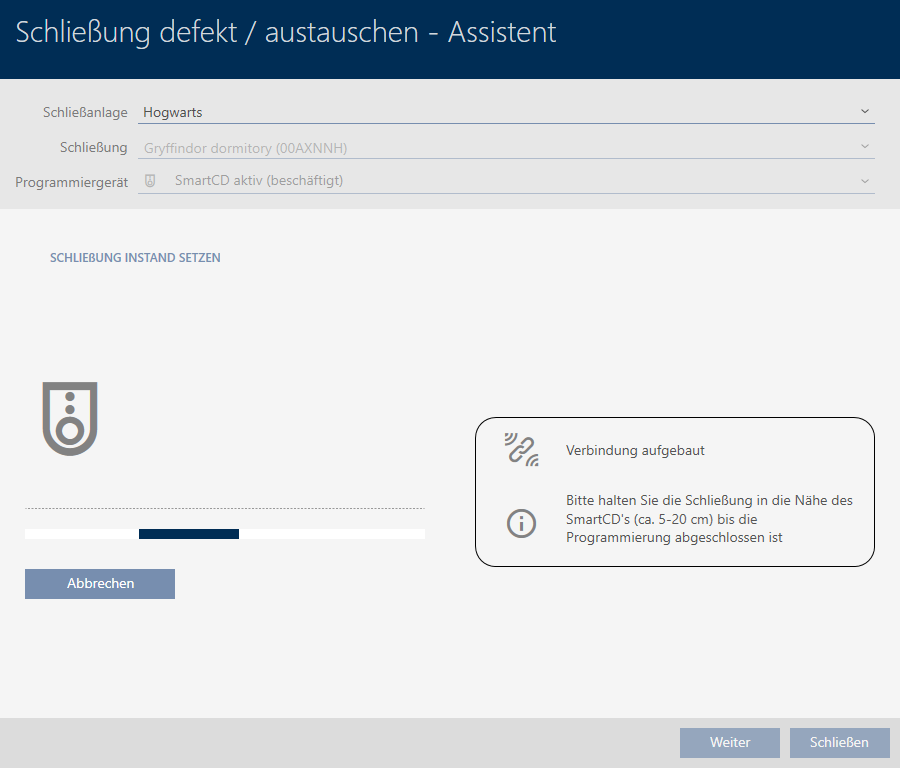Click the Programmiergerät label
The width and height of the screenshot is (900, 768).
coord(71,182)
